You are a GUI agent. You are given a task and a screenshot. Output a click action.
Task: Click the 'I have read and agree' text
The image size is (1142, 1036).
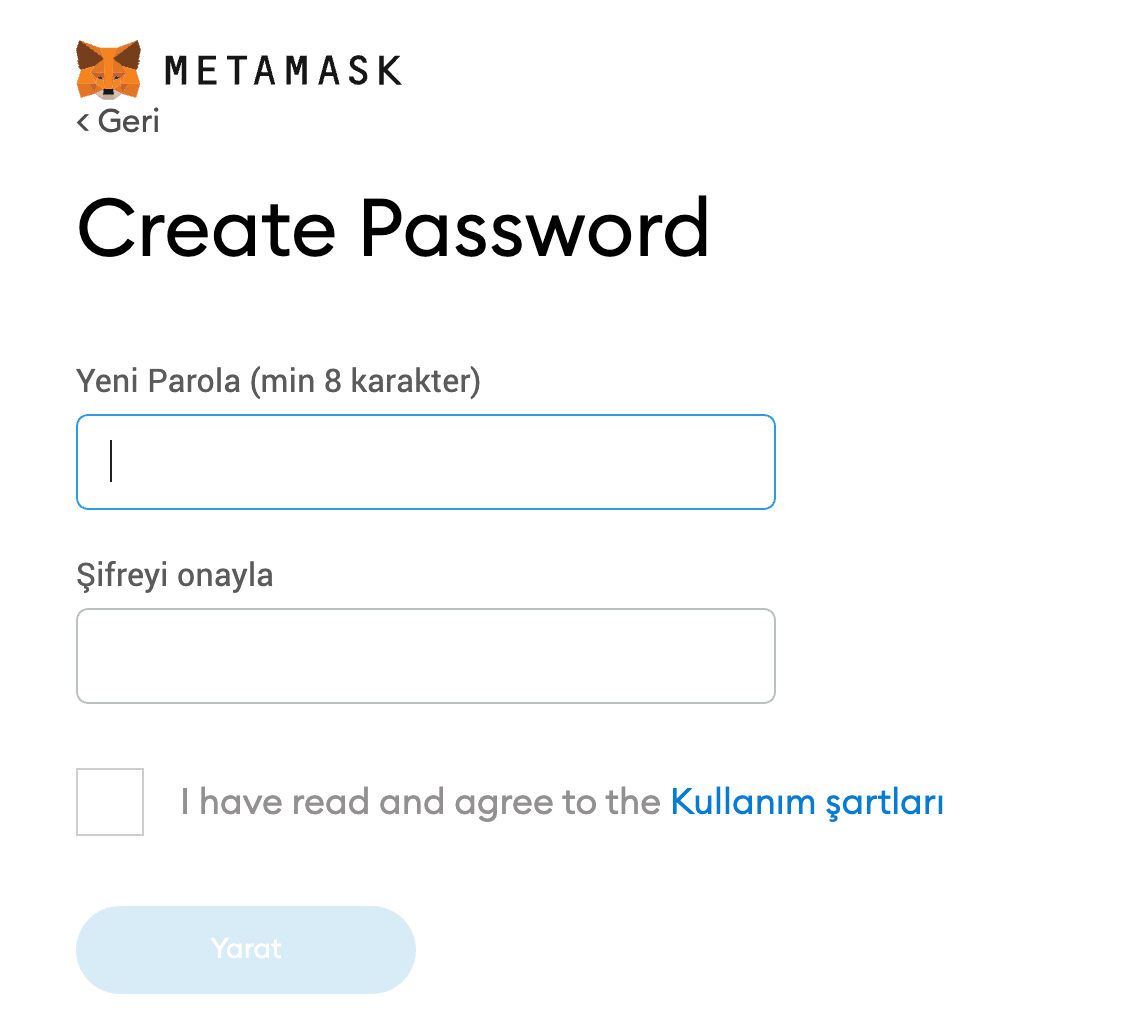421,801
